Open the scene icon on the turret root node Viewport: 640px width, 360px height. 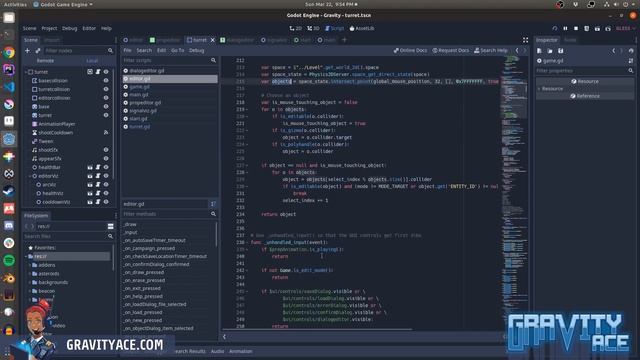pyautogui.click(x=90, y=72)
